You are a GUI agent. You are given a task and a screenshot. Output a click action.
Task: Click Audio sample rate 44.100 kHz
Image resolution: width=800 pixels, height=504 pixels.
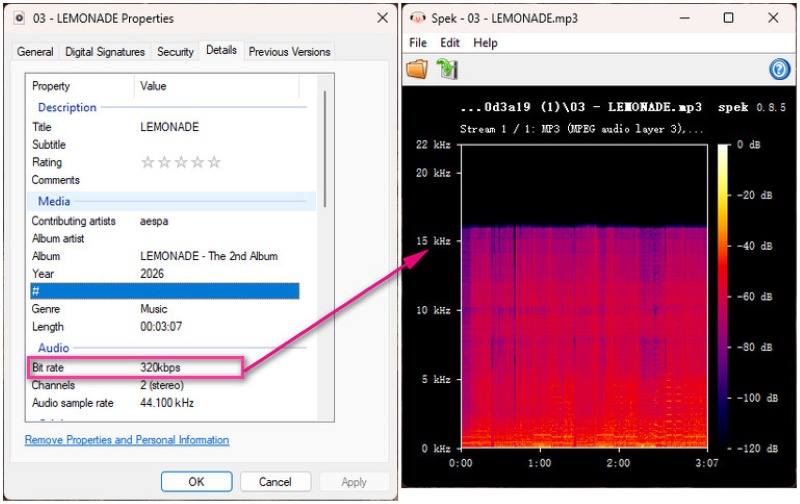(167, 403)
